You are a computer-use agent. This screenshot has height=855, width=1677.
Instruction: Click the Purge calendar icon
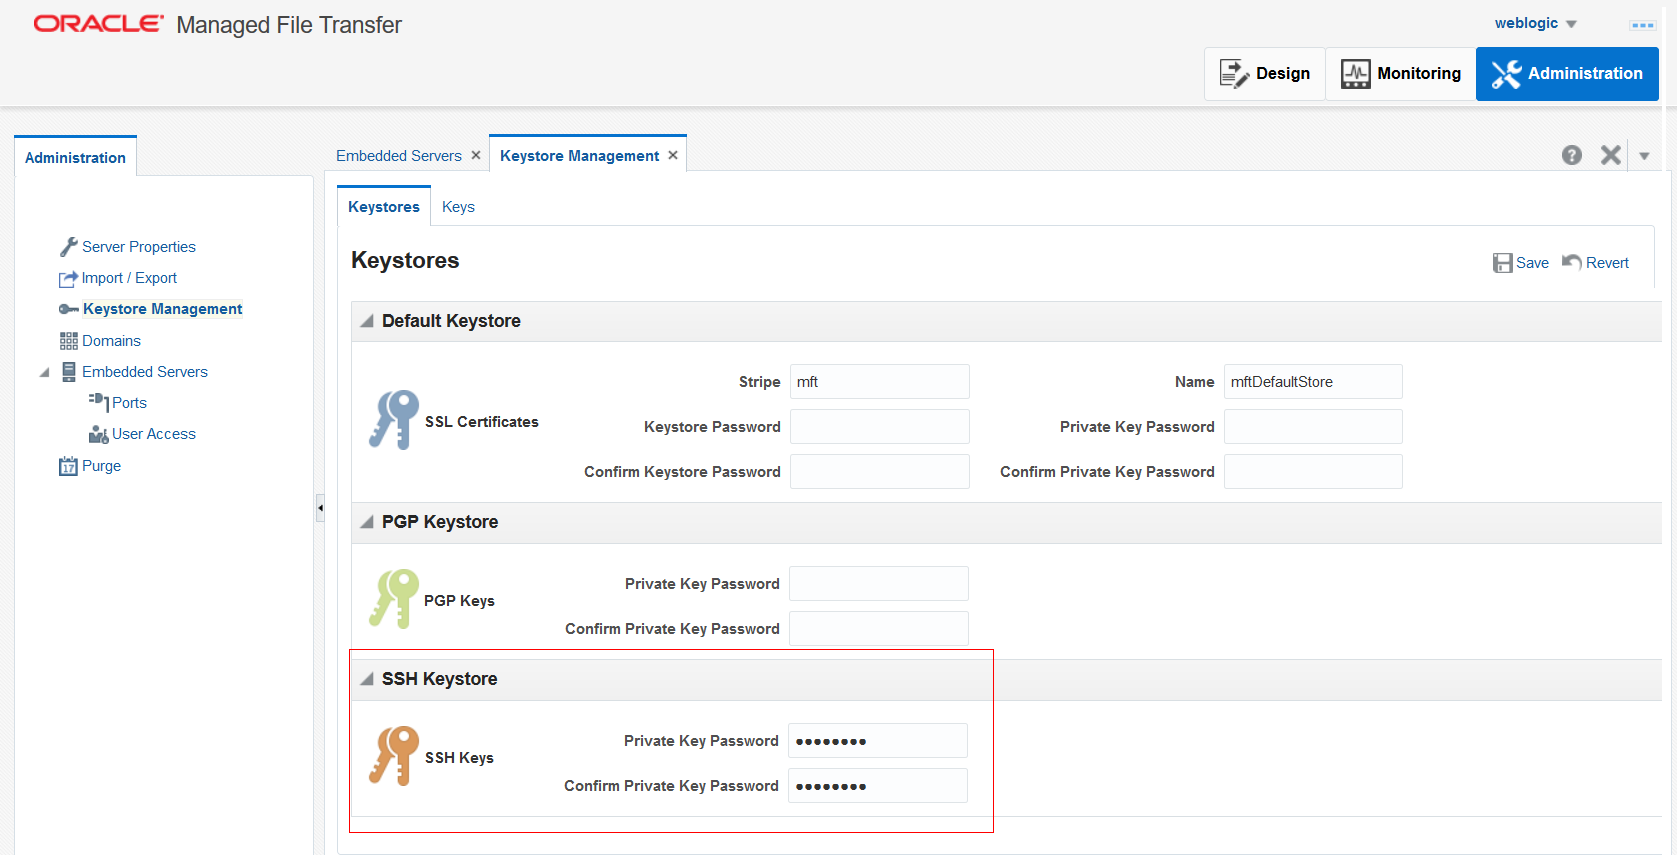point(68,466)
